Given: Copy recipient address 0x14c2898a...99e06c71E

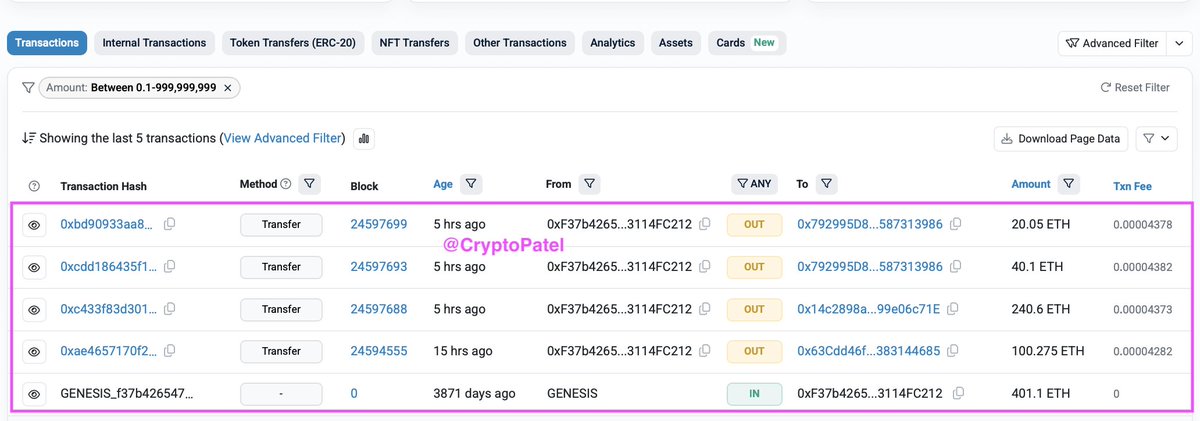Looking at the screenshot, I should pos(956,309).
